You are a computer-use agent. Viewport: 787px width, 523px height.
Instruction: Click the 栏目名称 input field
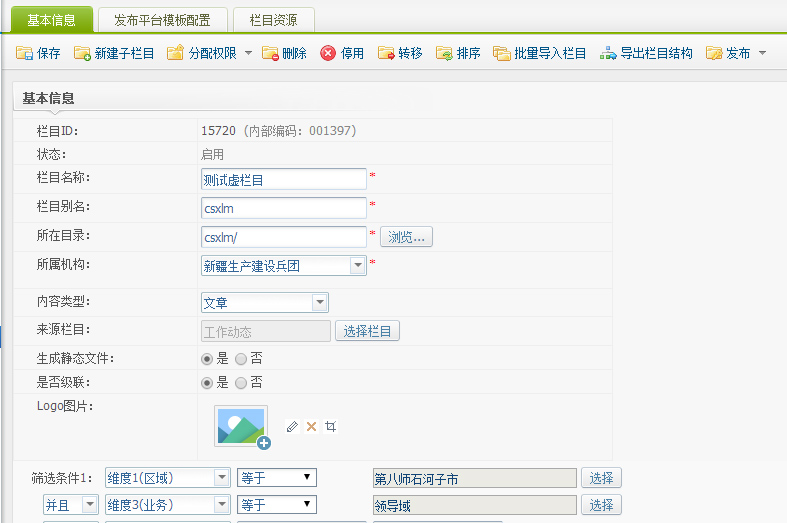coord(283,179)
